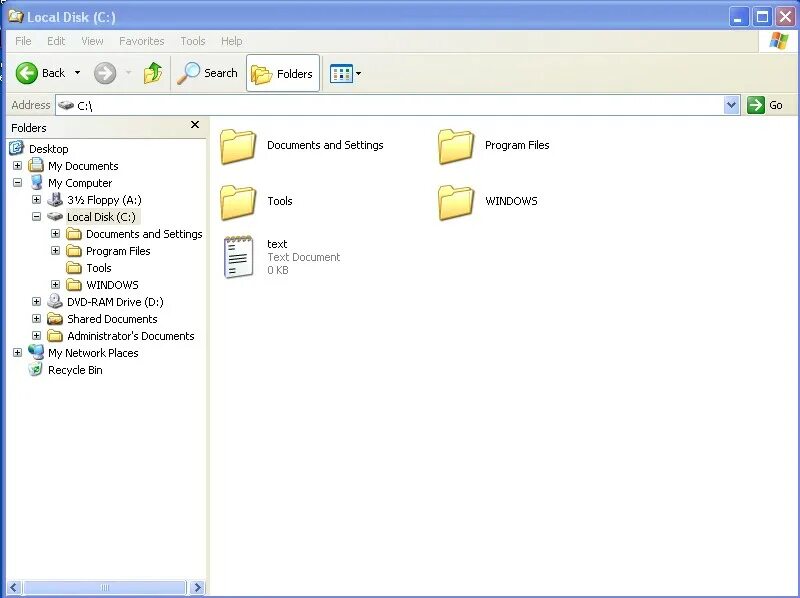This screenshot has height=598, width=800.
Task: Select My Computer icon in tree
Action: [36, 182]
